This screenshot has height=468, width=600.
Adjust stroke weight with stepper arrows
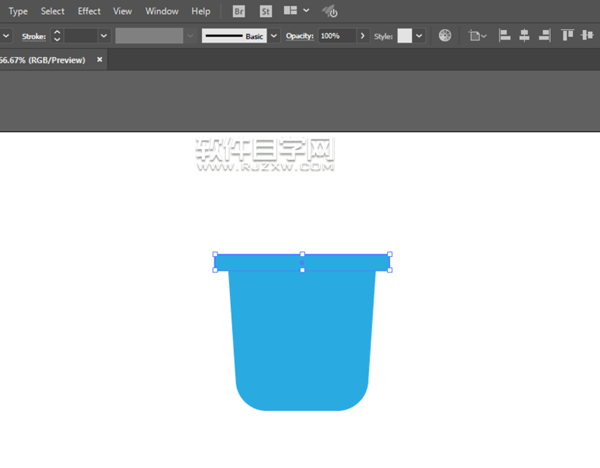pos(57,35)
